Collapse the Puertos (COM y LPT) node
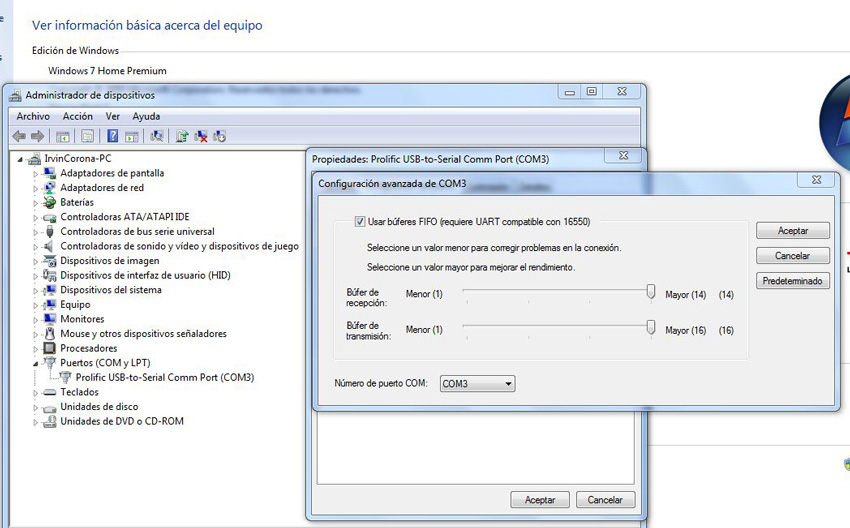The width and height of the screenshot is (850, 528). coord(36,363)
